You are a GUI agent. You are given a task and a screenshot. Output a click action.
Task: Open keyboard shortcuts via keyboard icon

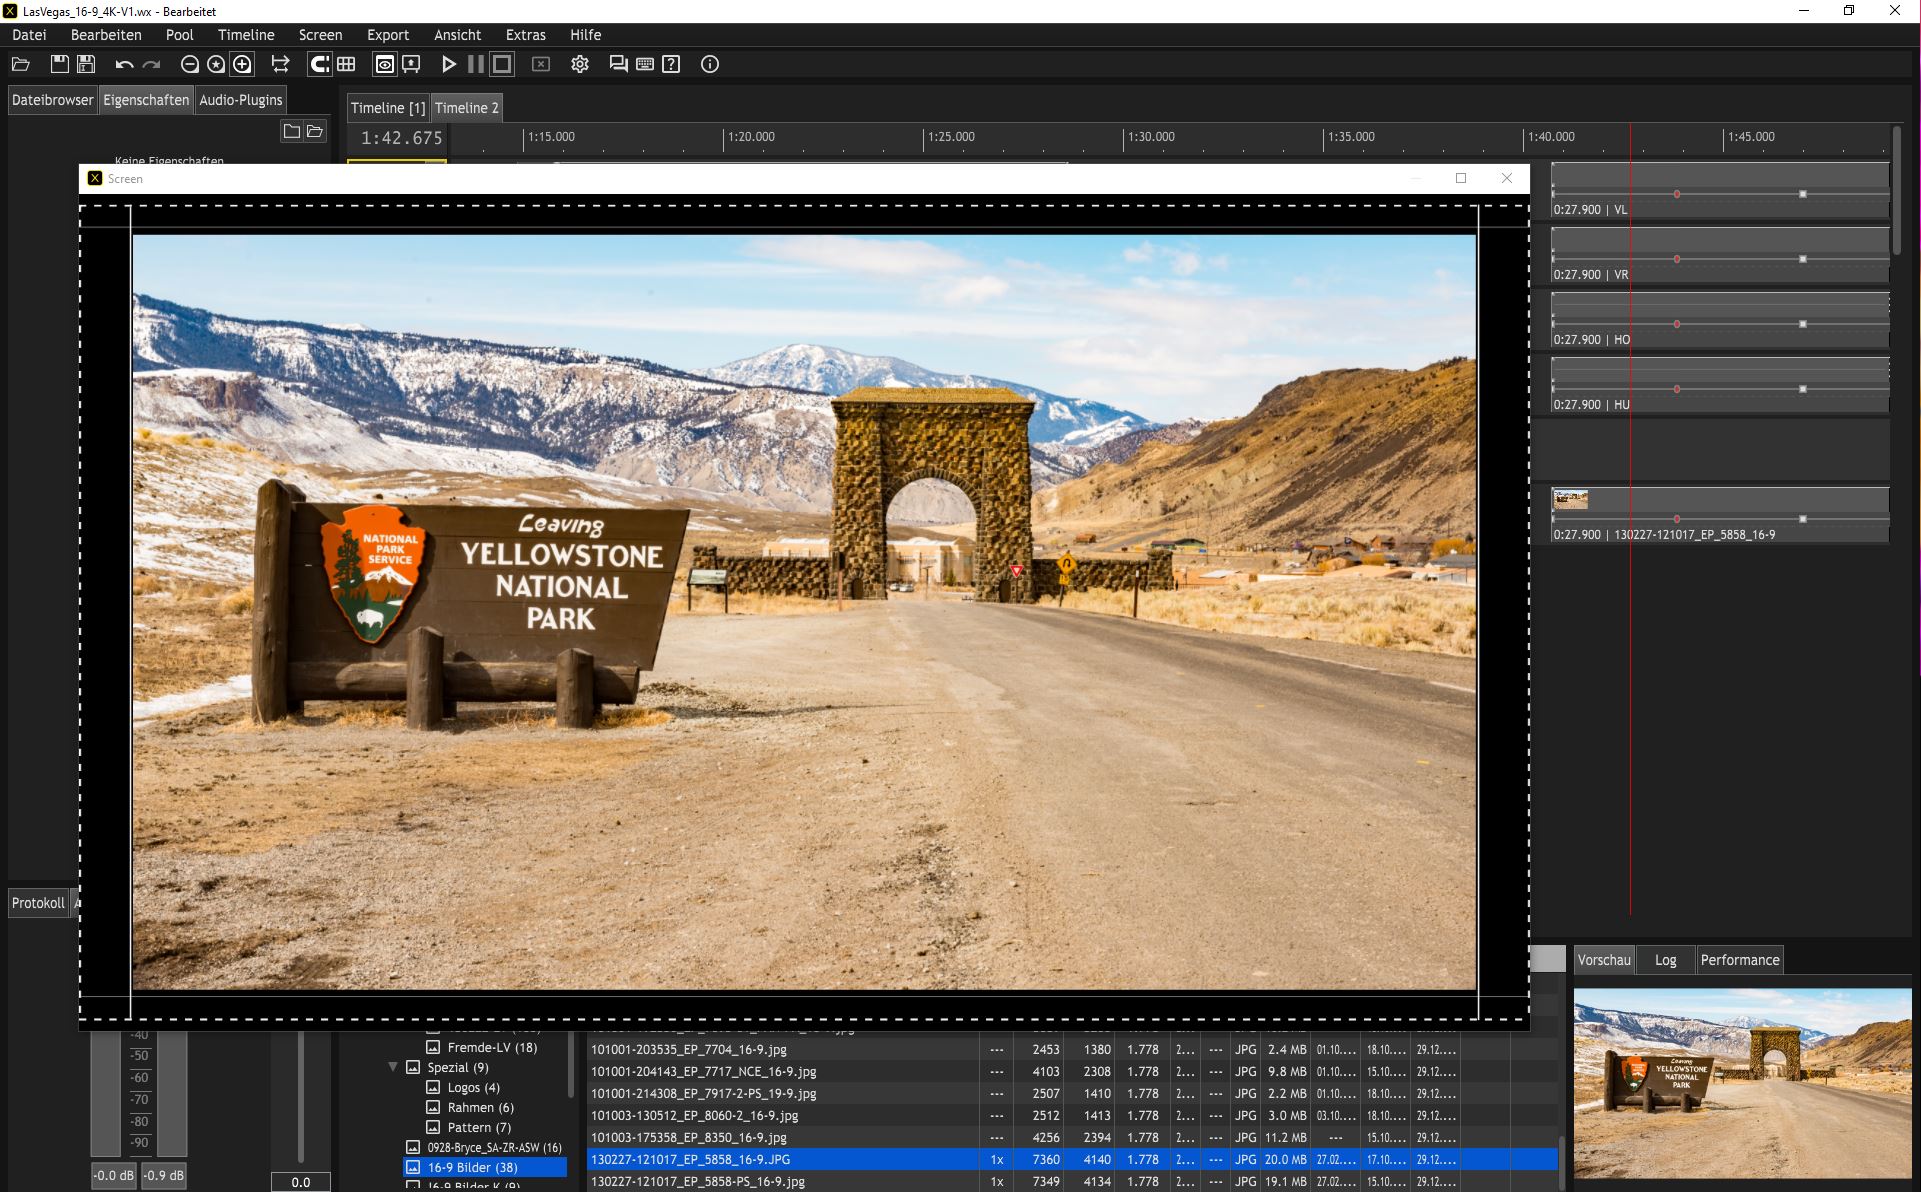(x=645, y=64)
